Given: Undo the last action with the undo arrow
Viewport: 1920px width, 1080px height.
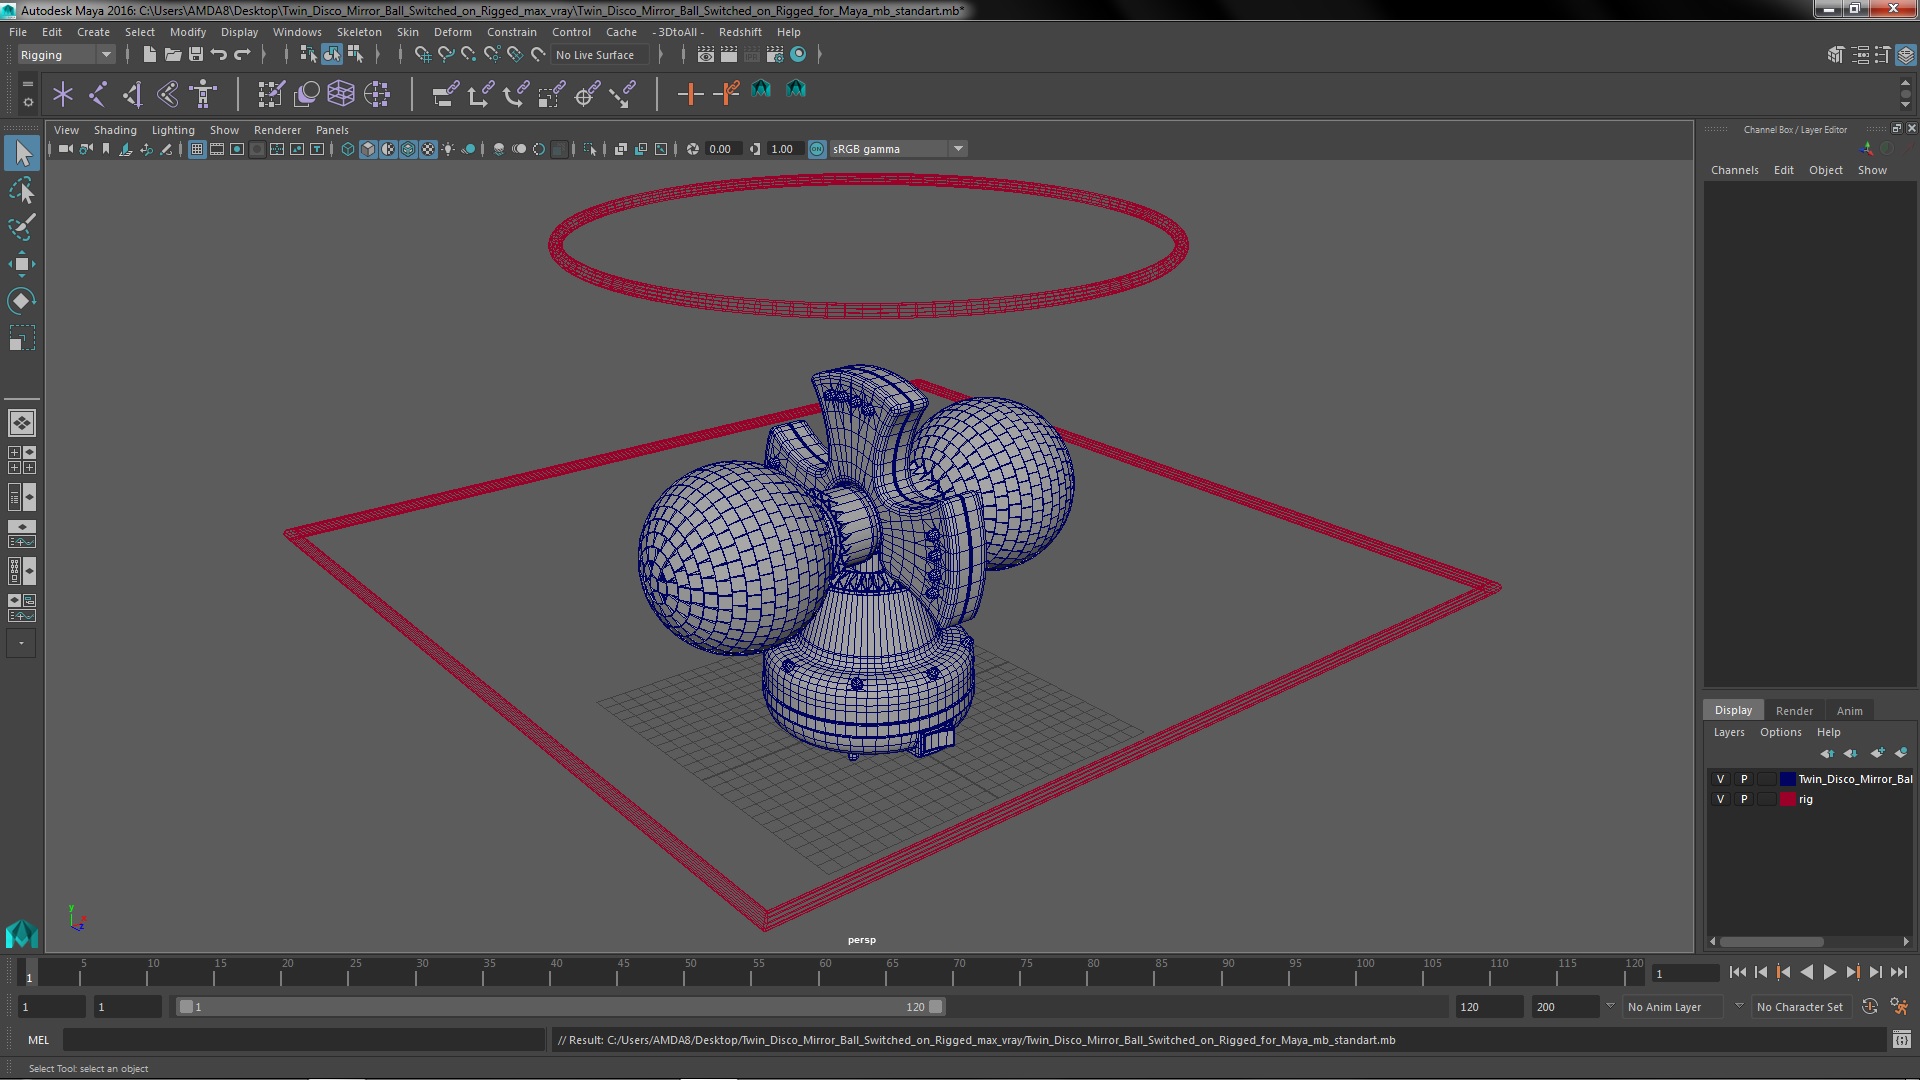Looking at the screenshot, I should [219, 54].
